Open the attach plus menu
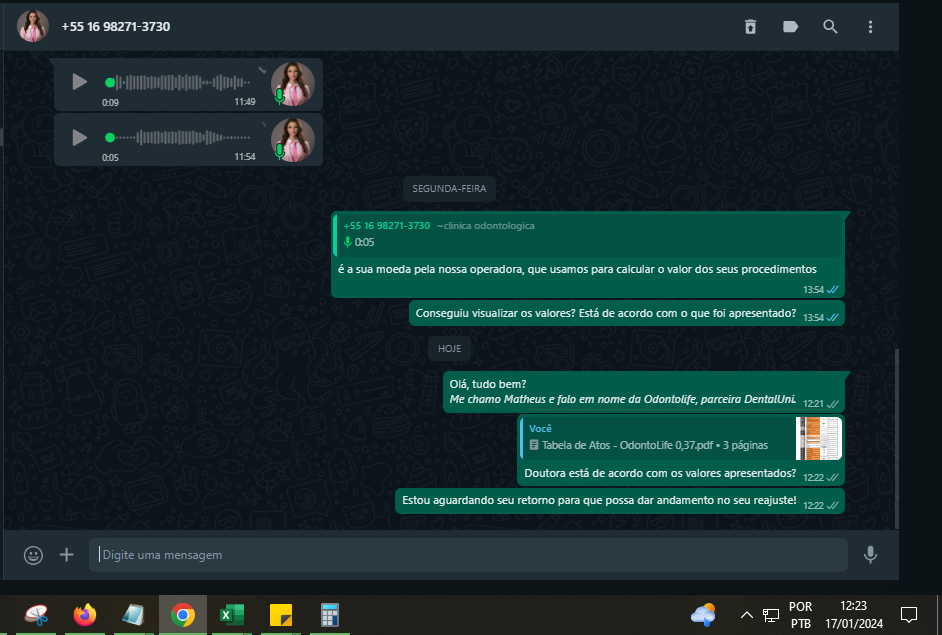The height and width of the screenshot is (635, 942). point(67,554)
